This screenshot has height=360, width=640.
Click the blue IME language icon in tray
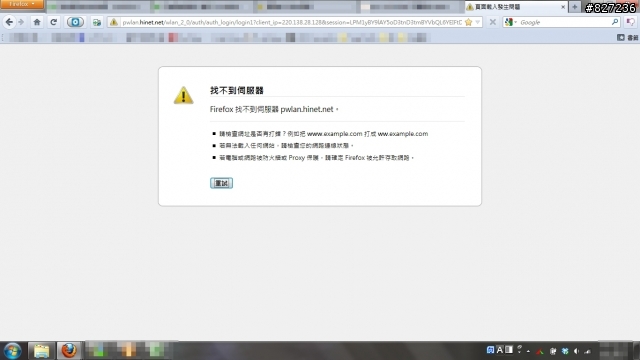pyautogui.click(x=490, y=350)
